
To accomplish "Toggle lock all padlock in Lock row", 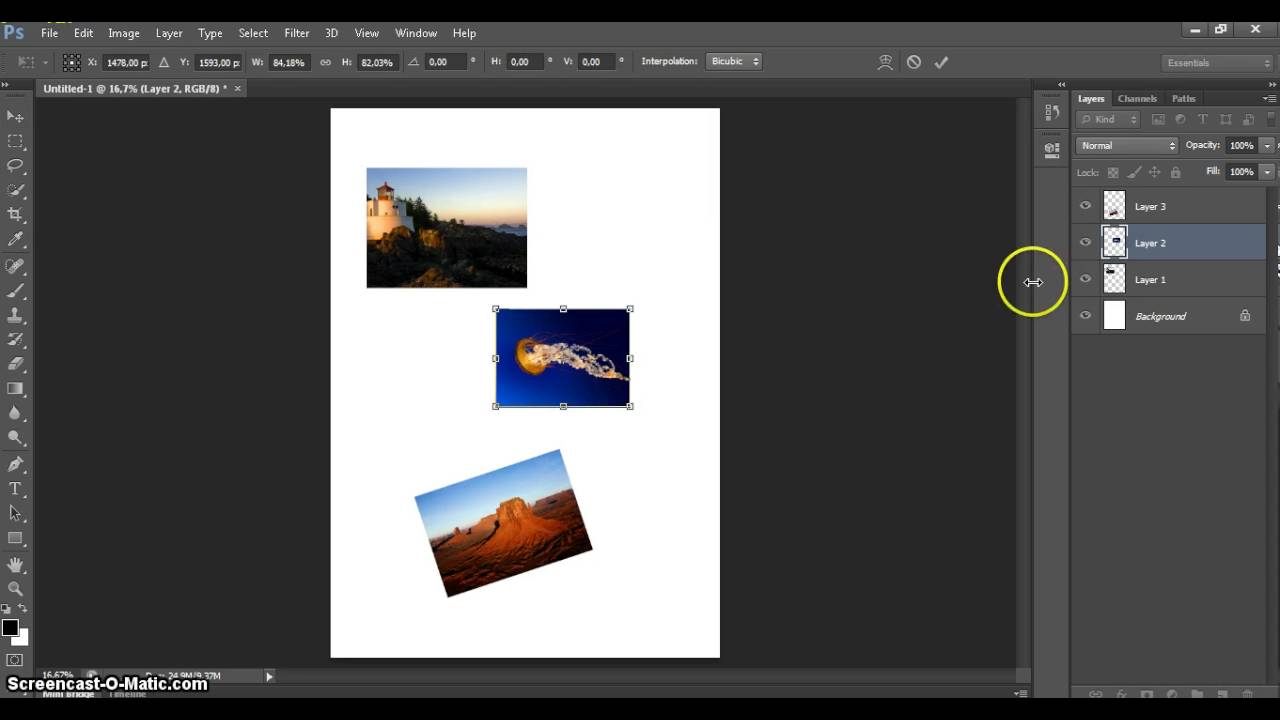I will (x=1176, y=172).
